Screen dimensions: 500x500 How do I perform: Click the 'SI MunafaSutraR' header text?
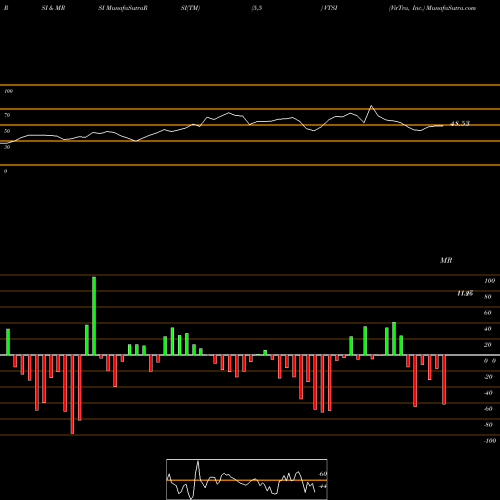123,8
